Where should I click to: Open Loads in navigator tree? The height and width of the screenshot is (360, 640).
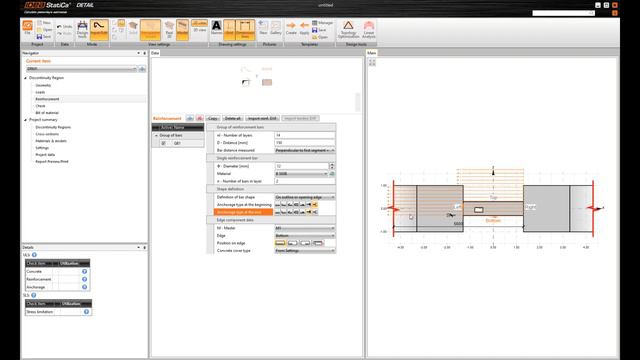[x=40, y=92]
